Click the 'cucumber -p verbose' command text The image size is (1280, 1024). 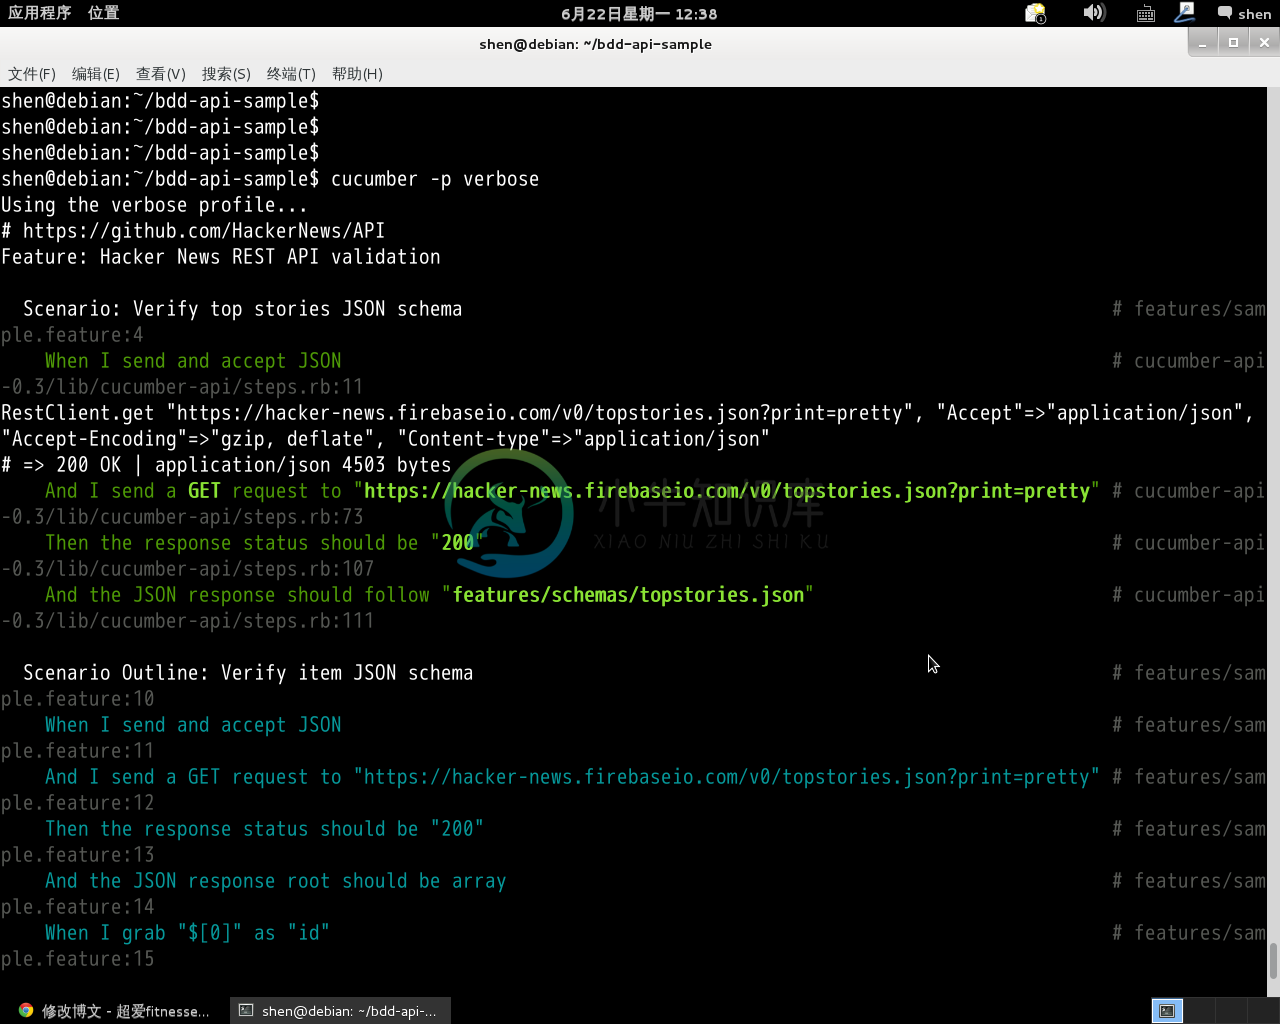pyautogui.click(x=435, y=179)
